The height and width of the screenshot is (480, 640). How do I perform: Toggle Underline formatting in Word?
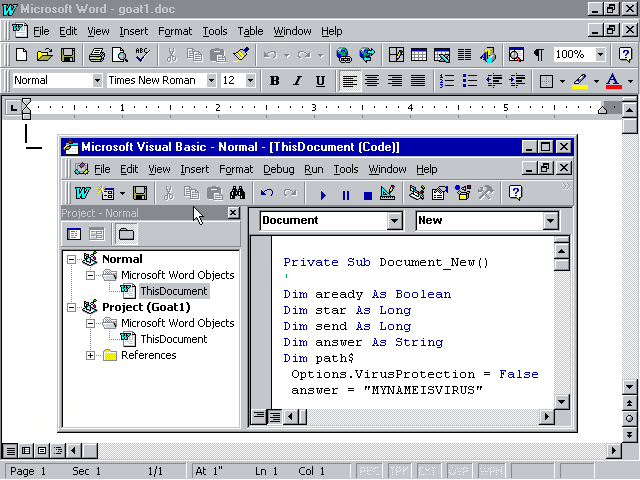[x=320, y=81]
